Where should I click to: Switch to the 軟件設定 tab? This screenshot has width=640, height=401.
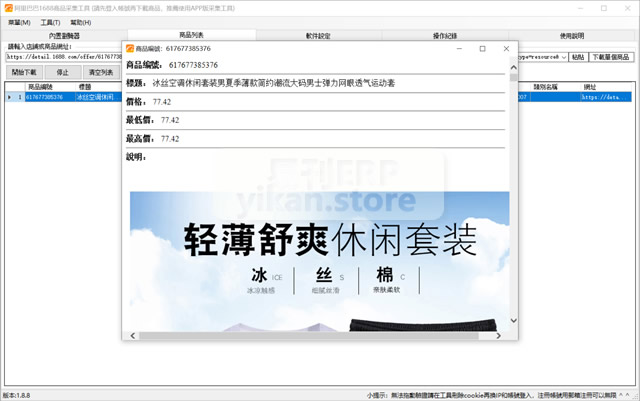(x=319, y=35)
